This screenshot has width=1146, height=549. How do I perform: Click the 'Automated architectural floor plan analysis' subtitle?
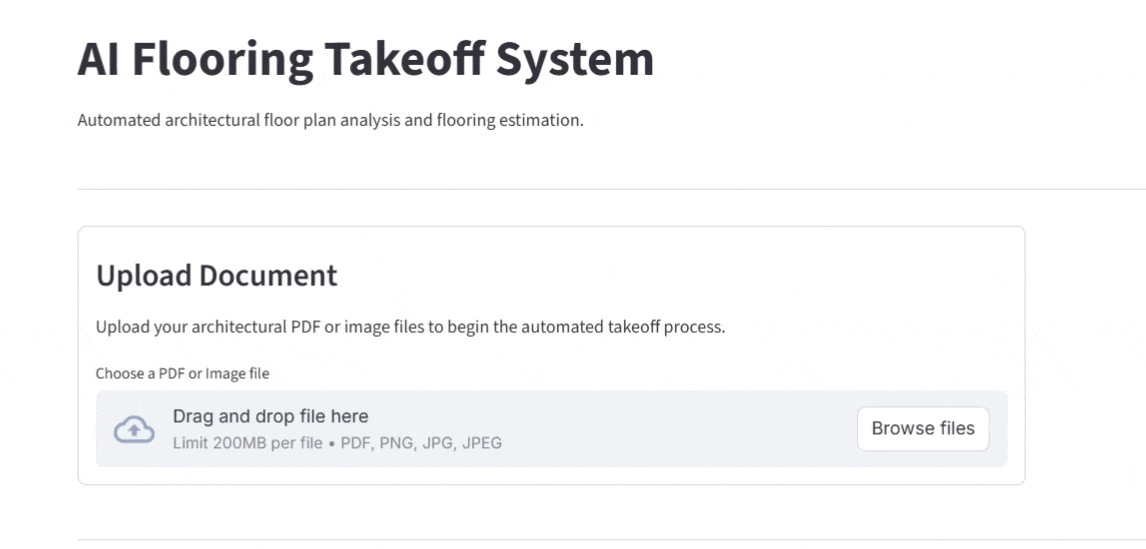tap(330, 121)
